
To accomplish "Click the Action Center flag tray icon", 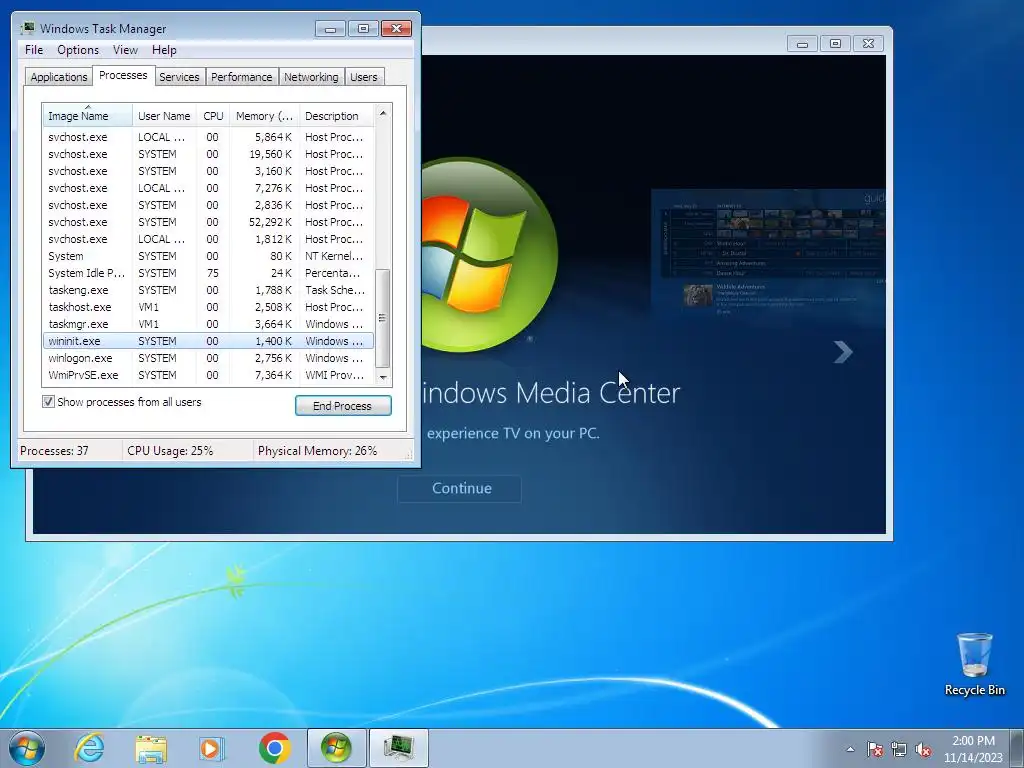I will [874, 750].
